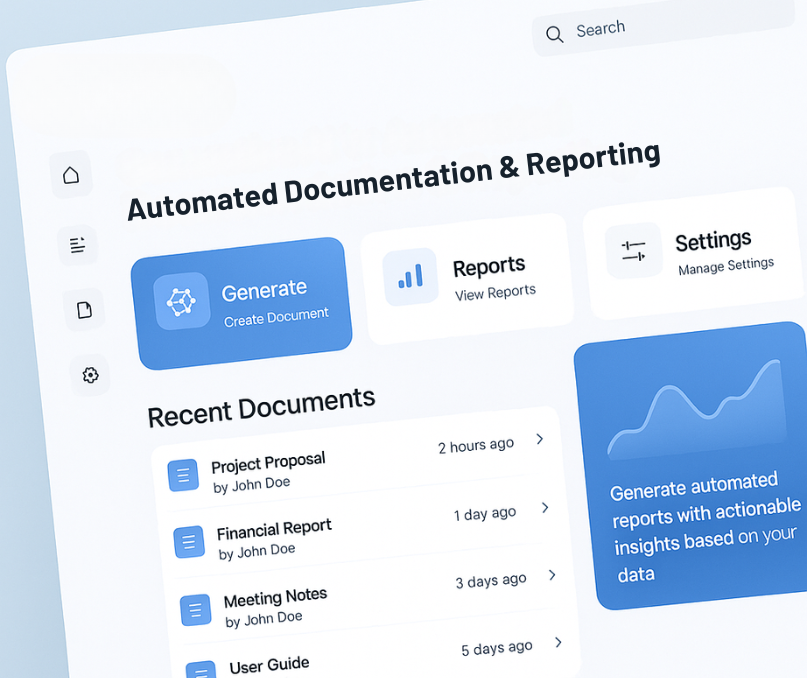Click the blue area chart graphic
807x678 pixels.
click(697, 408)
